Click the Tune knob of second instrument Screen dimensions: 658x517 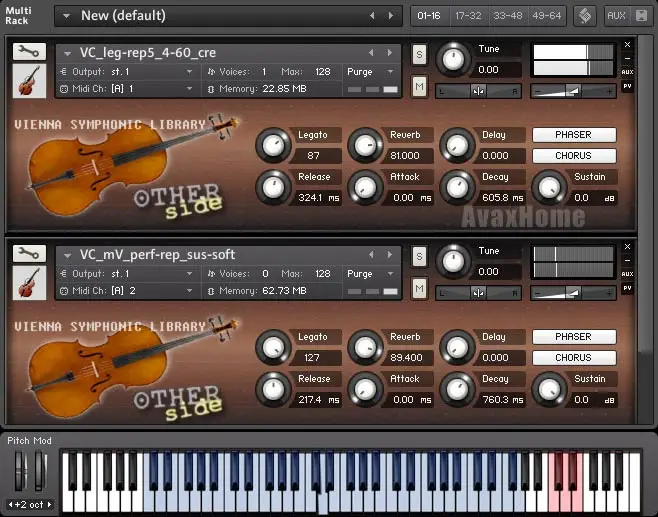tap(453, 261)
